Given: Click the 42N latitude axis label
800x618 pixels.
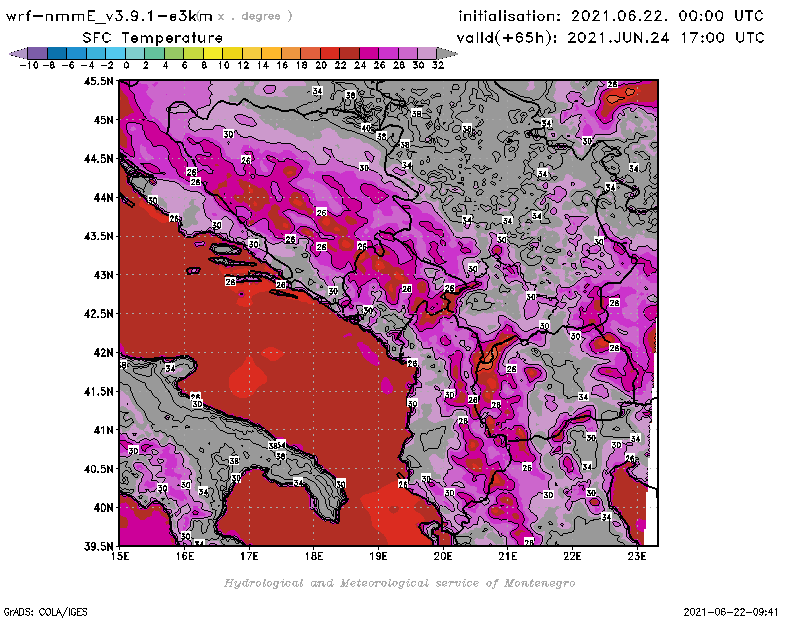Looking at the screenshot, I should click(103, 353).
